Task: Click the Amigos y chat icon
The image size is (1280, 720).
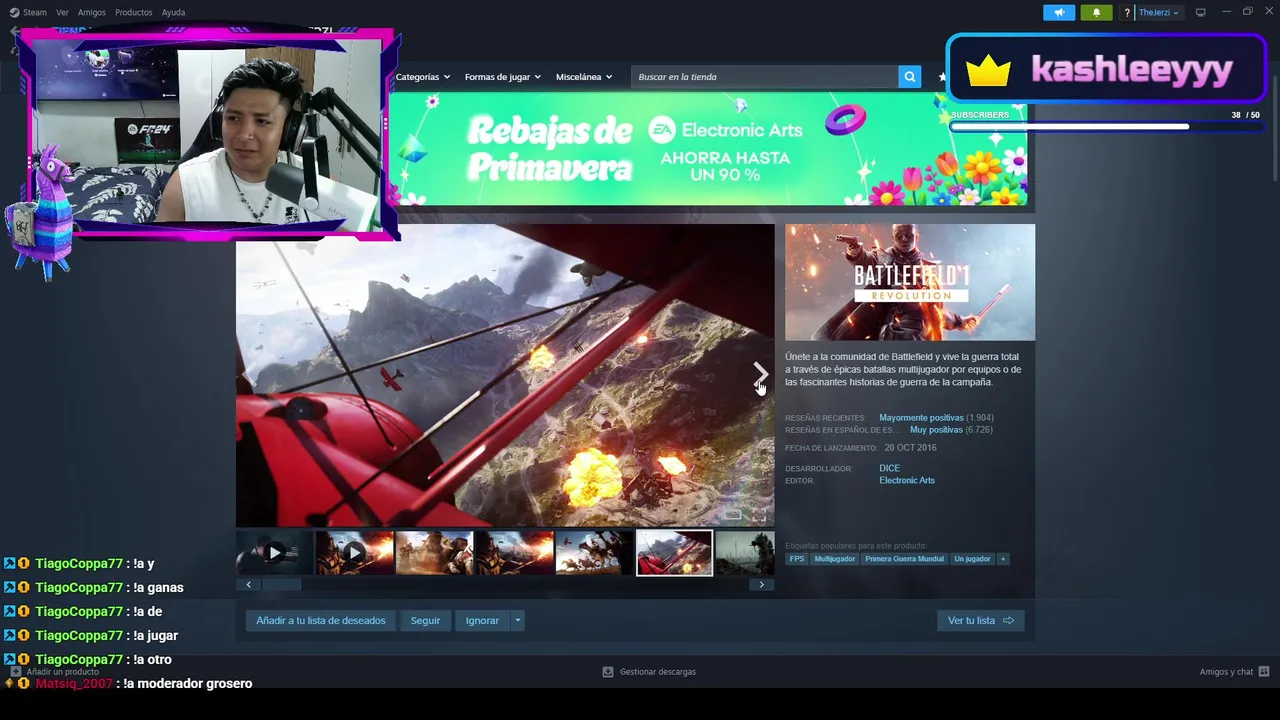Action: click(1264, 672)
